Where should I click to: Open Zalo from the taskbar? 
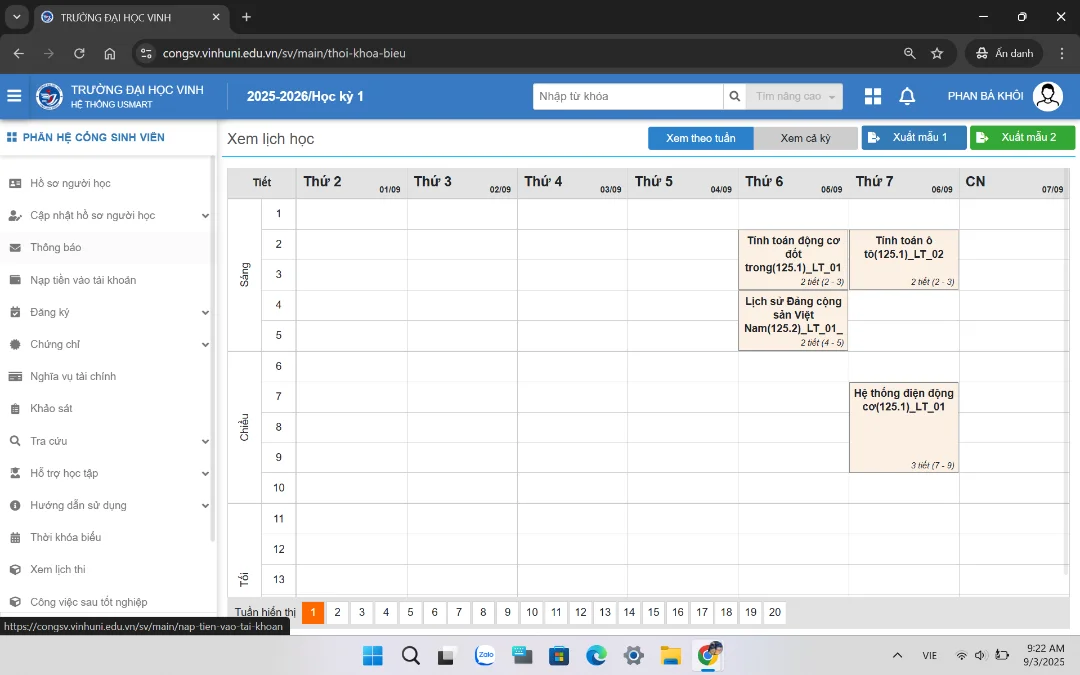coord(485,656)
